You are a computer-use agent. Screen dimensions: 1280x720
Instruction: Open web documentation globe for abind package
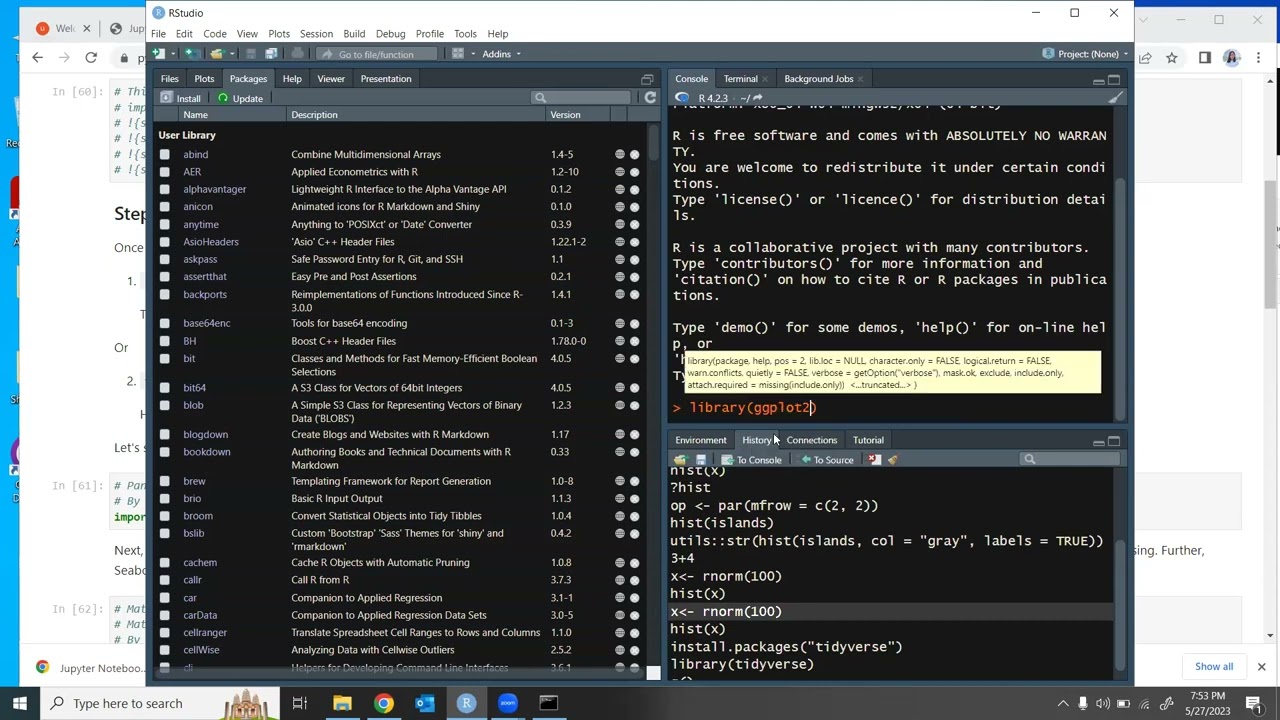pos(620,155)
